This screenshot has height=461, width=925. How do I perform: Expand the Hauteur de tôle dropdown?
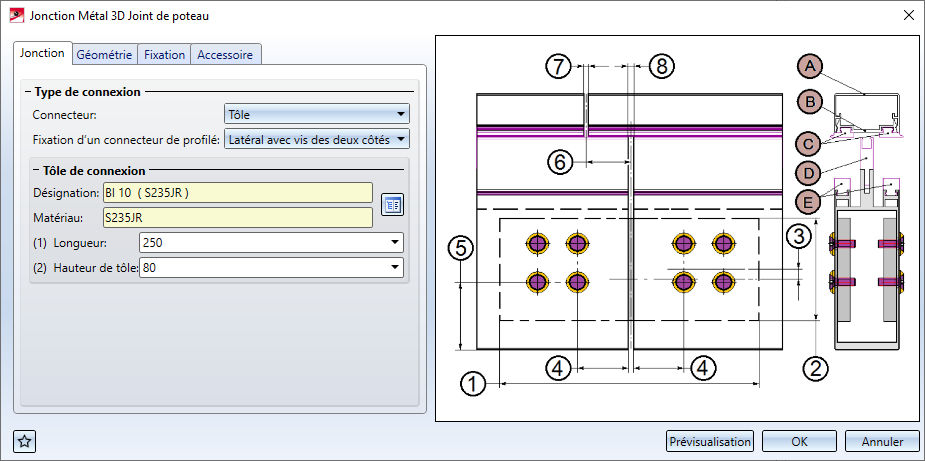[x=271, y=267]
